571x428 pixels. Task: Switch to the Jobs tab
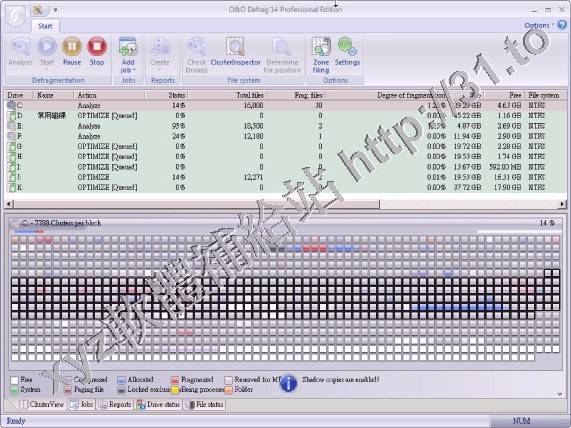[x=82, y=404]
